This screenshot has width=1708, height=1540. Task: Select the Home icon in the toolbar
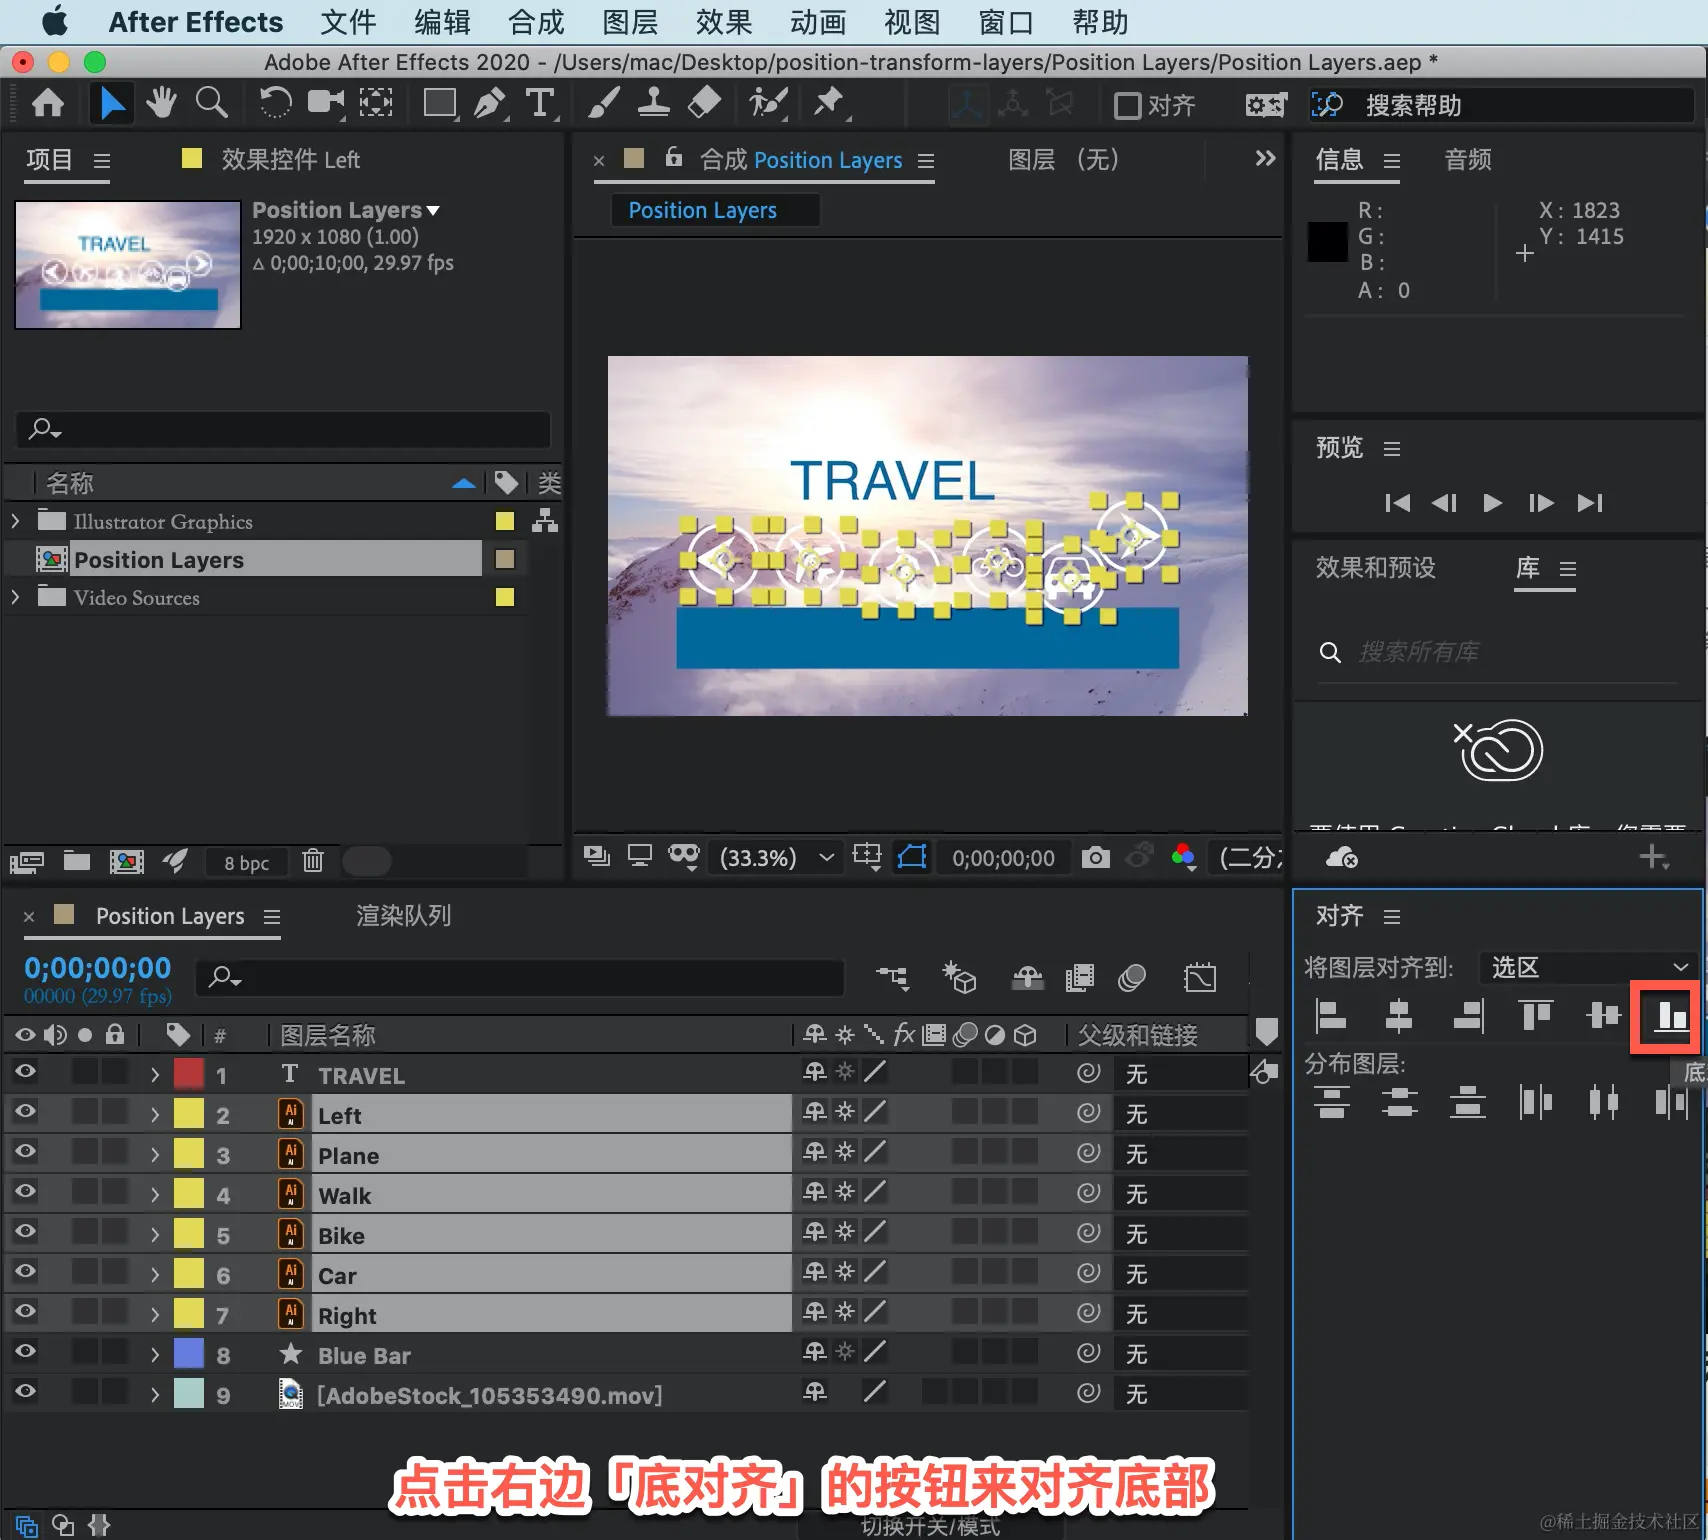tap(48, 103)
